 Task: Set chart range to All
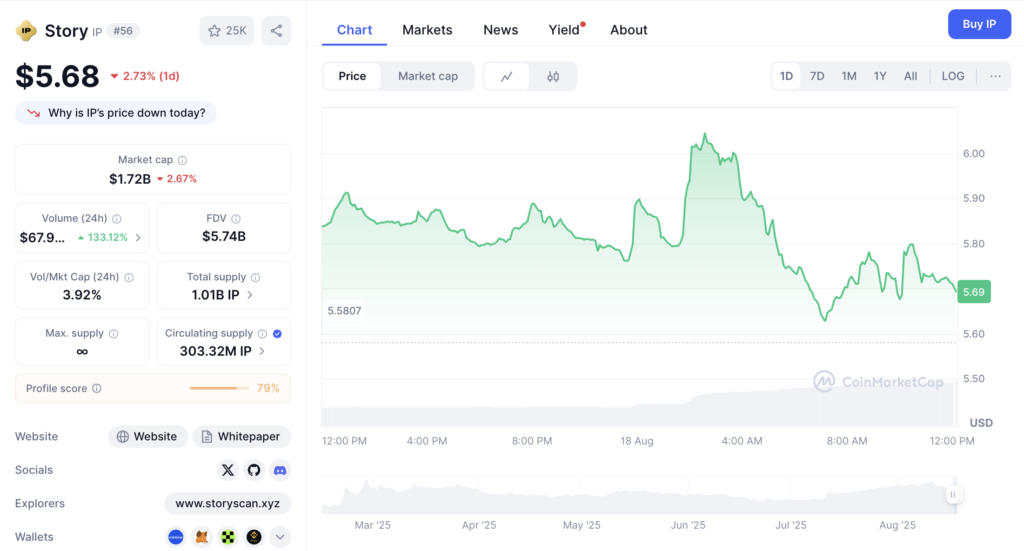[x=910, y=76]
